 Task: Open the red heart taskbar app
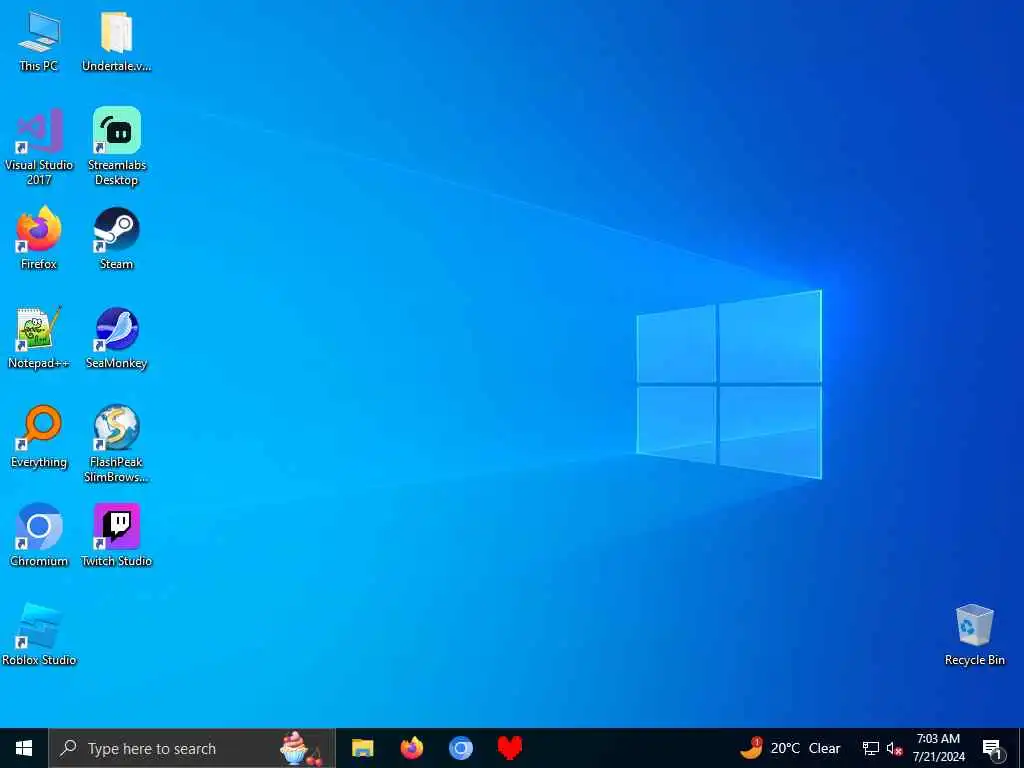pos(509,748)
